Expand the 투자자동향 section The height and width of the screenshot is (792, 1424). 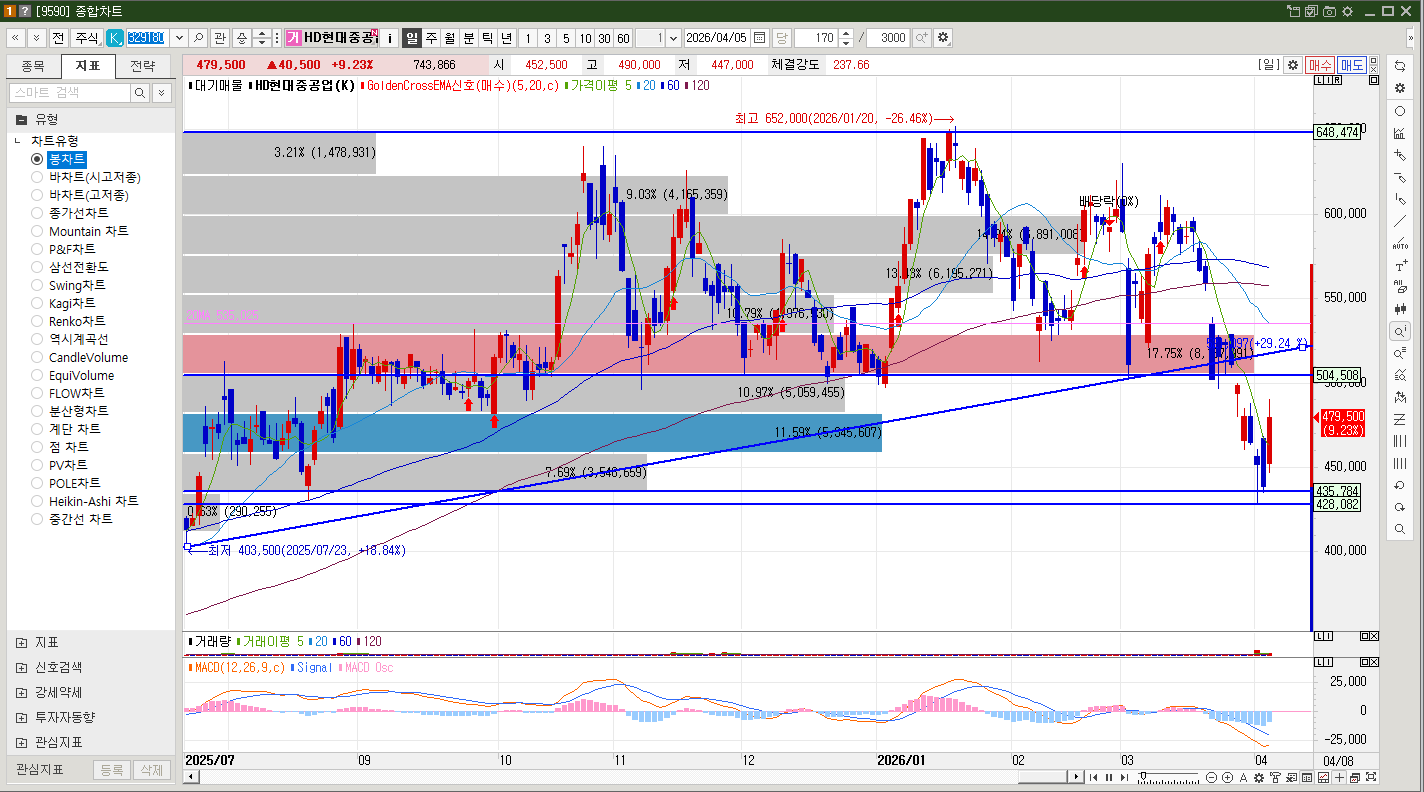pyautogui.click(x=22, y=717)
